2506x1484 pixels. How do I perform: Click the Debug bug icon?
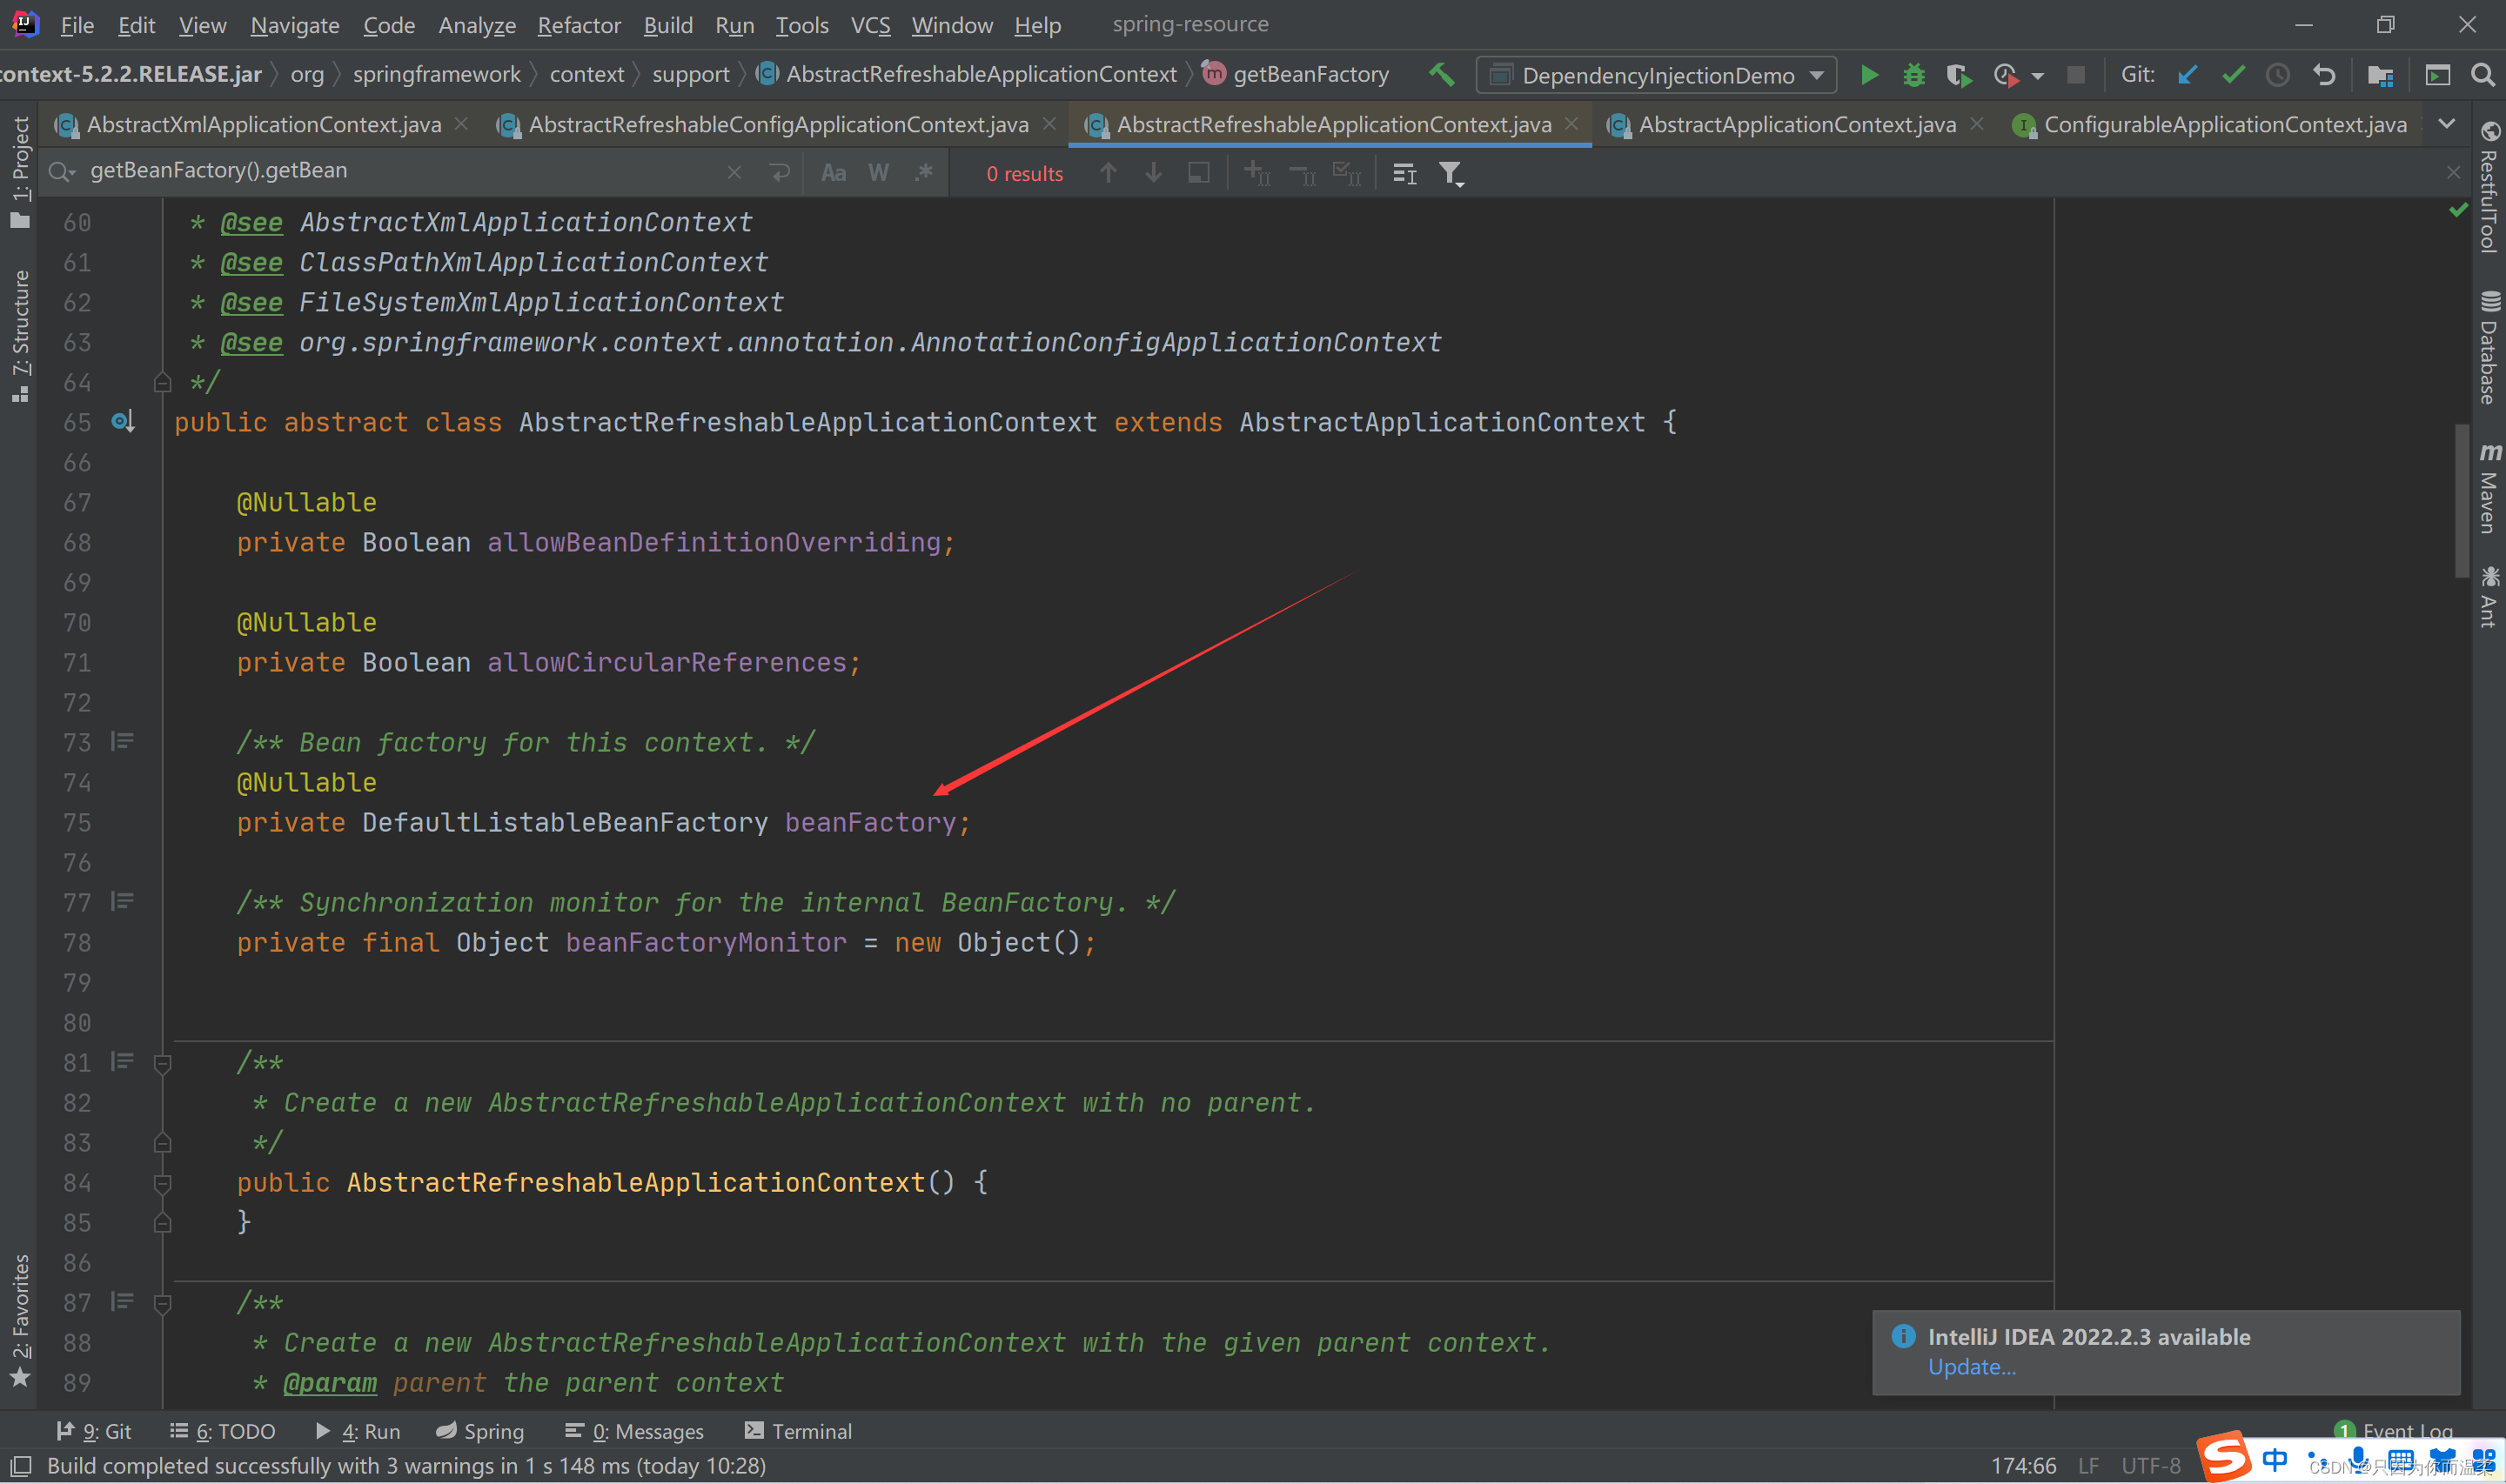point(1913,75)
